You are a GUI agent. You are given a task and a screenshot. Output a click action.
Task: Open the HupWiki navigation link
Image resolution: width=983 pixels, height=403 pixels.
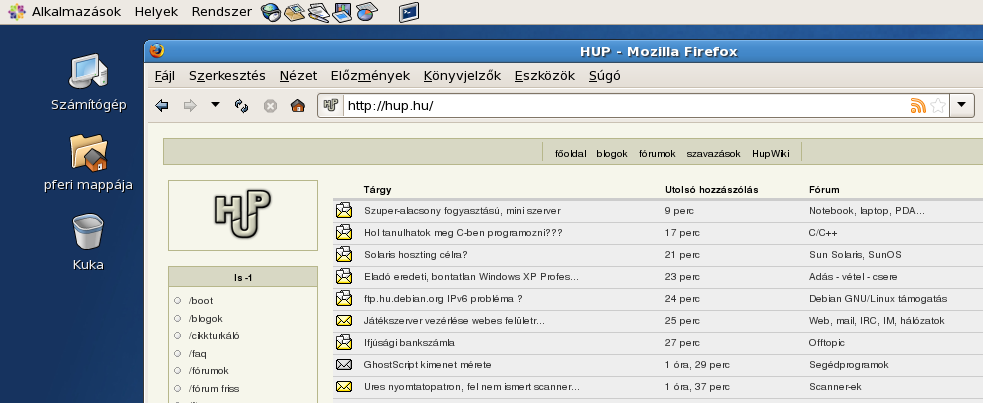(770, 153)
